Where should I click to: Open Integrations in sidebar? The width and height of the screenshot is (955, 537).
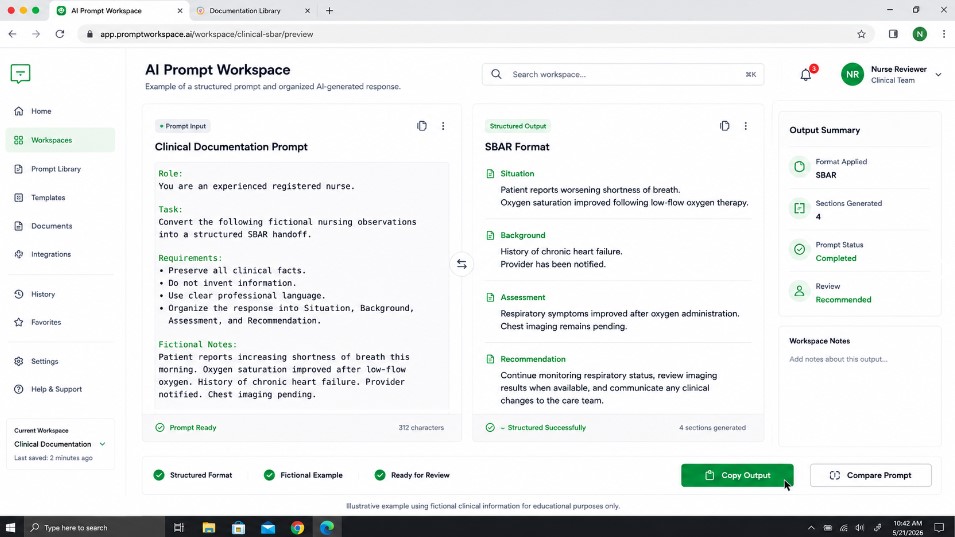(60, 254)
